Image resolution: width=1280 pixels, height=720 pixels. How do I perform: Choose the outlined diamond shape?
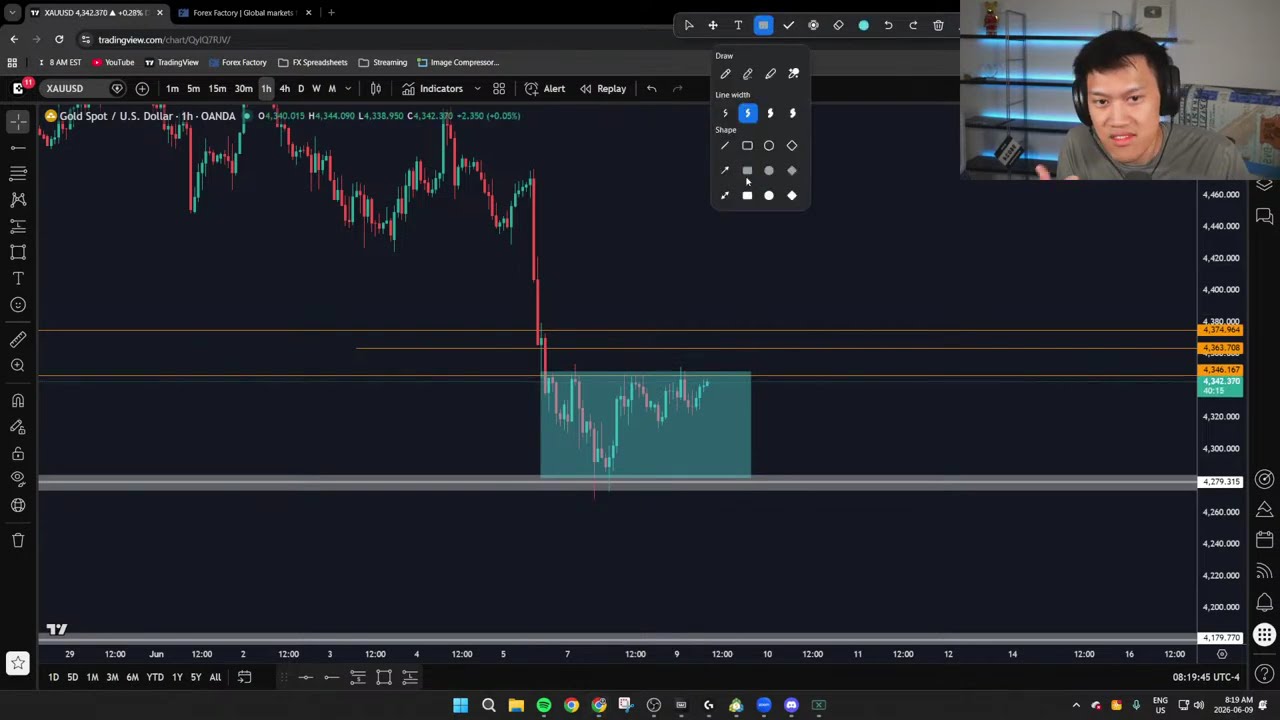tap(792, 146)
